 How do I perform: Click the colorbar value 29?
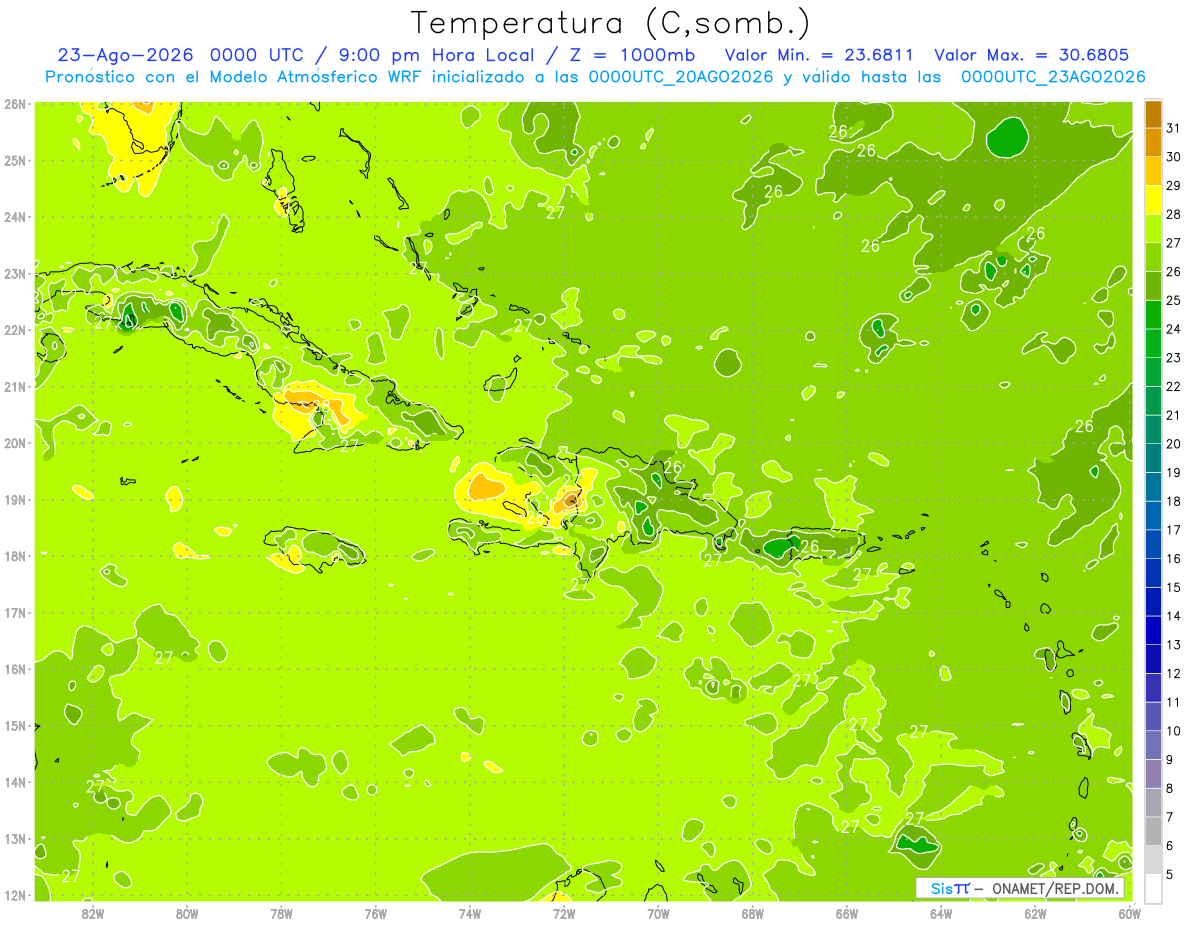pyautogui.click(x=1173, y=186)
